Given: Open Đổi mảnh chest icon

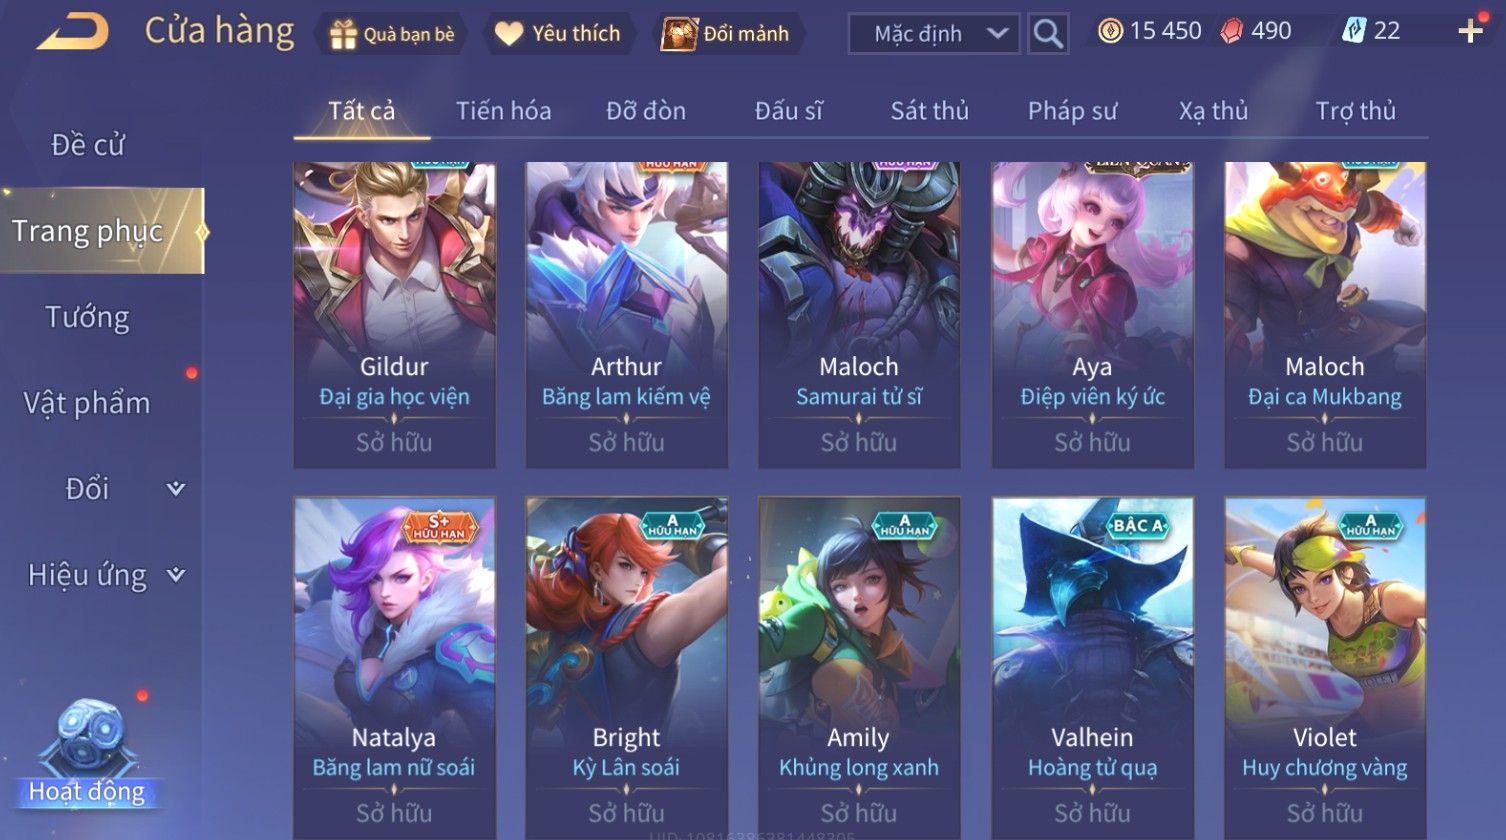Looking at the screenshot, I should click(679, 34).
